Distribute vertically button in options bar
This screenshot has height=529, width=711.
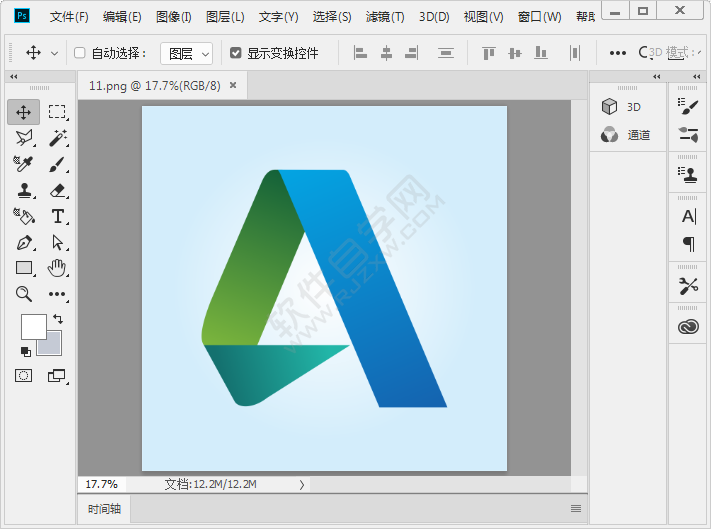(446, 53)
